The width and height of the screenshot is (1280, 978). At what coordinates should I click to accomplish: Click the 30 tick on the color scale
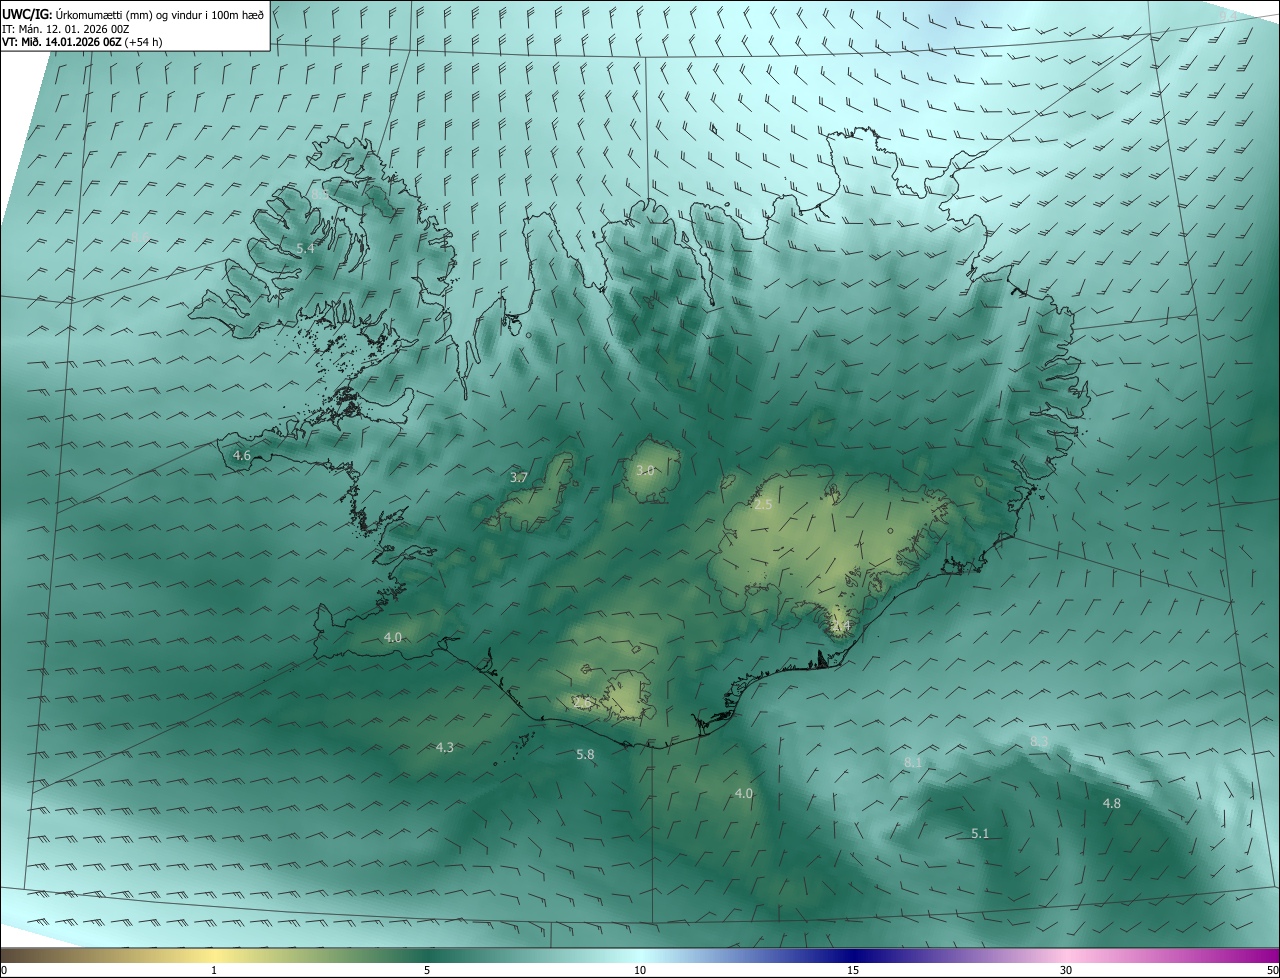coord(1066,970)
